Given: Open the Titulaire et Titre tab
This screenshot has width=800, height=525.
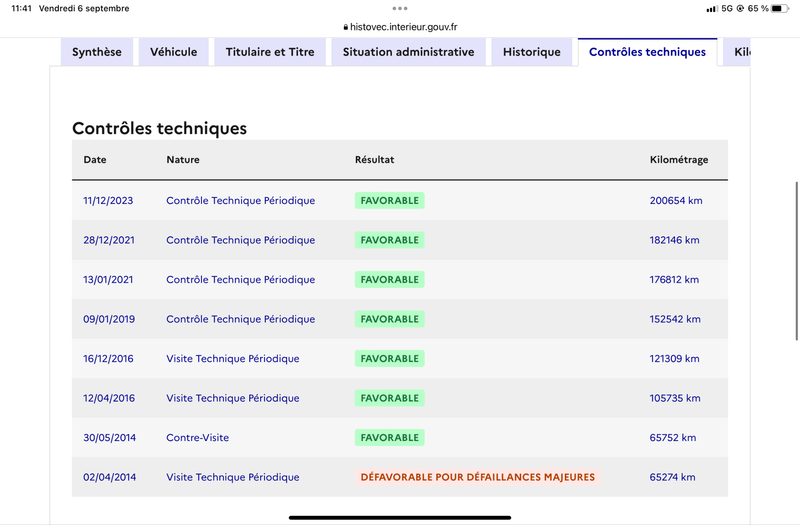Looking at the screenshot, I should pos(270,52).
